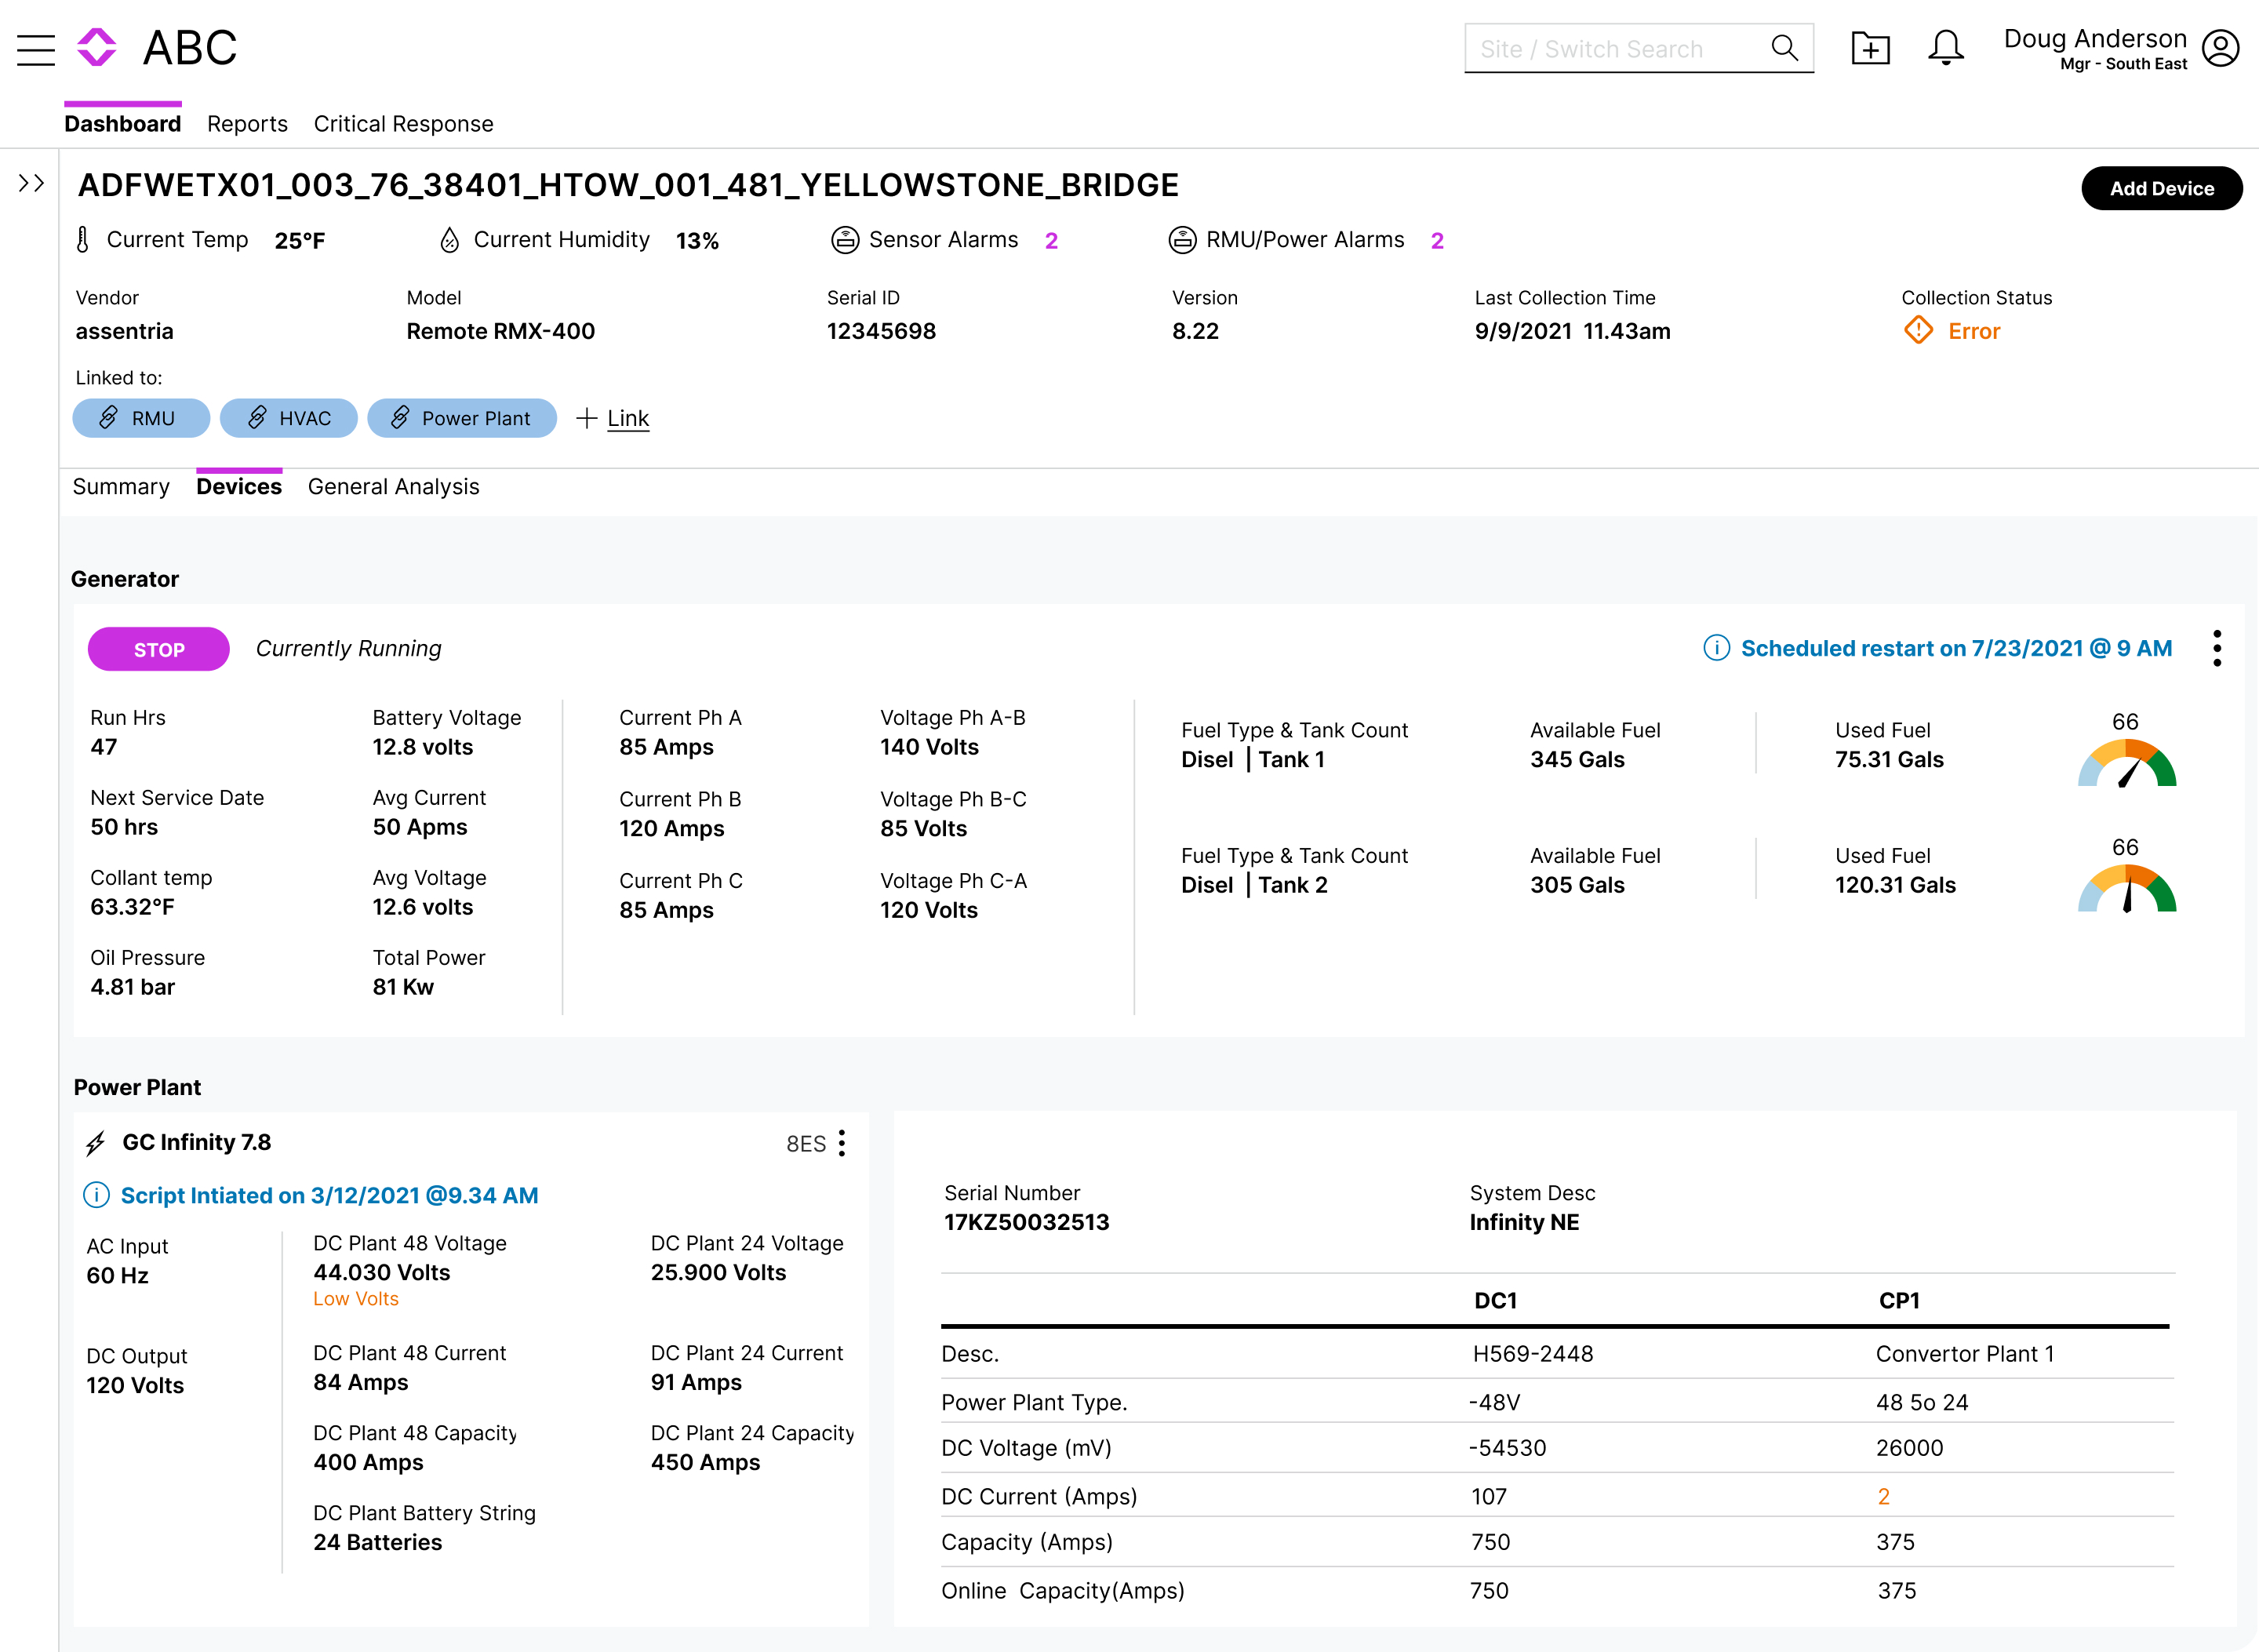Switch to the Dashboard tab

point(123,124)
